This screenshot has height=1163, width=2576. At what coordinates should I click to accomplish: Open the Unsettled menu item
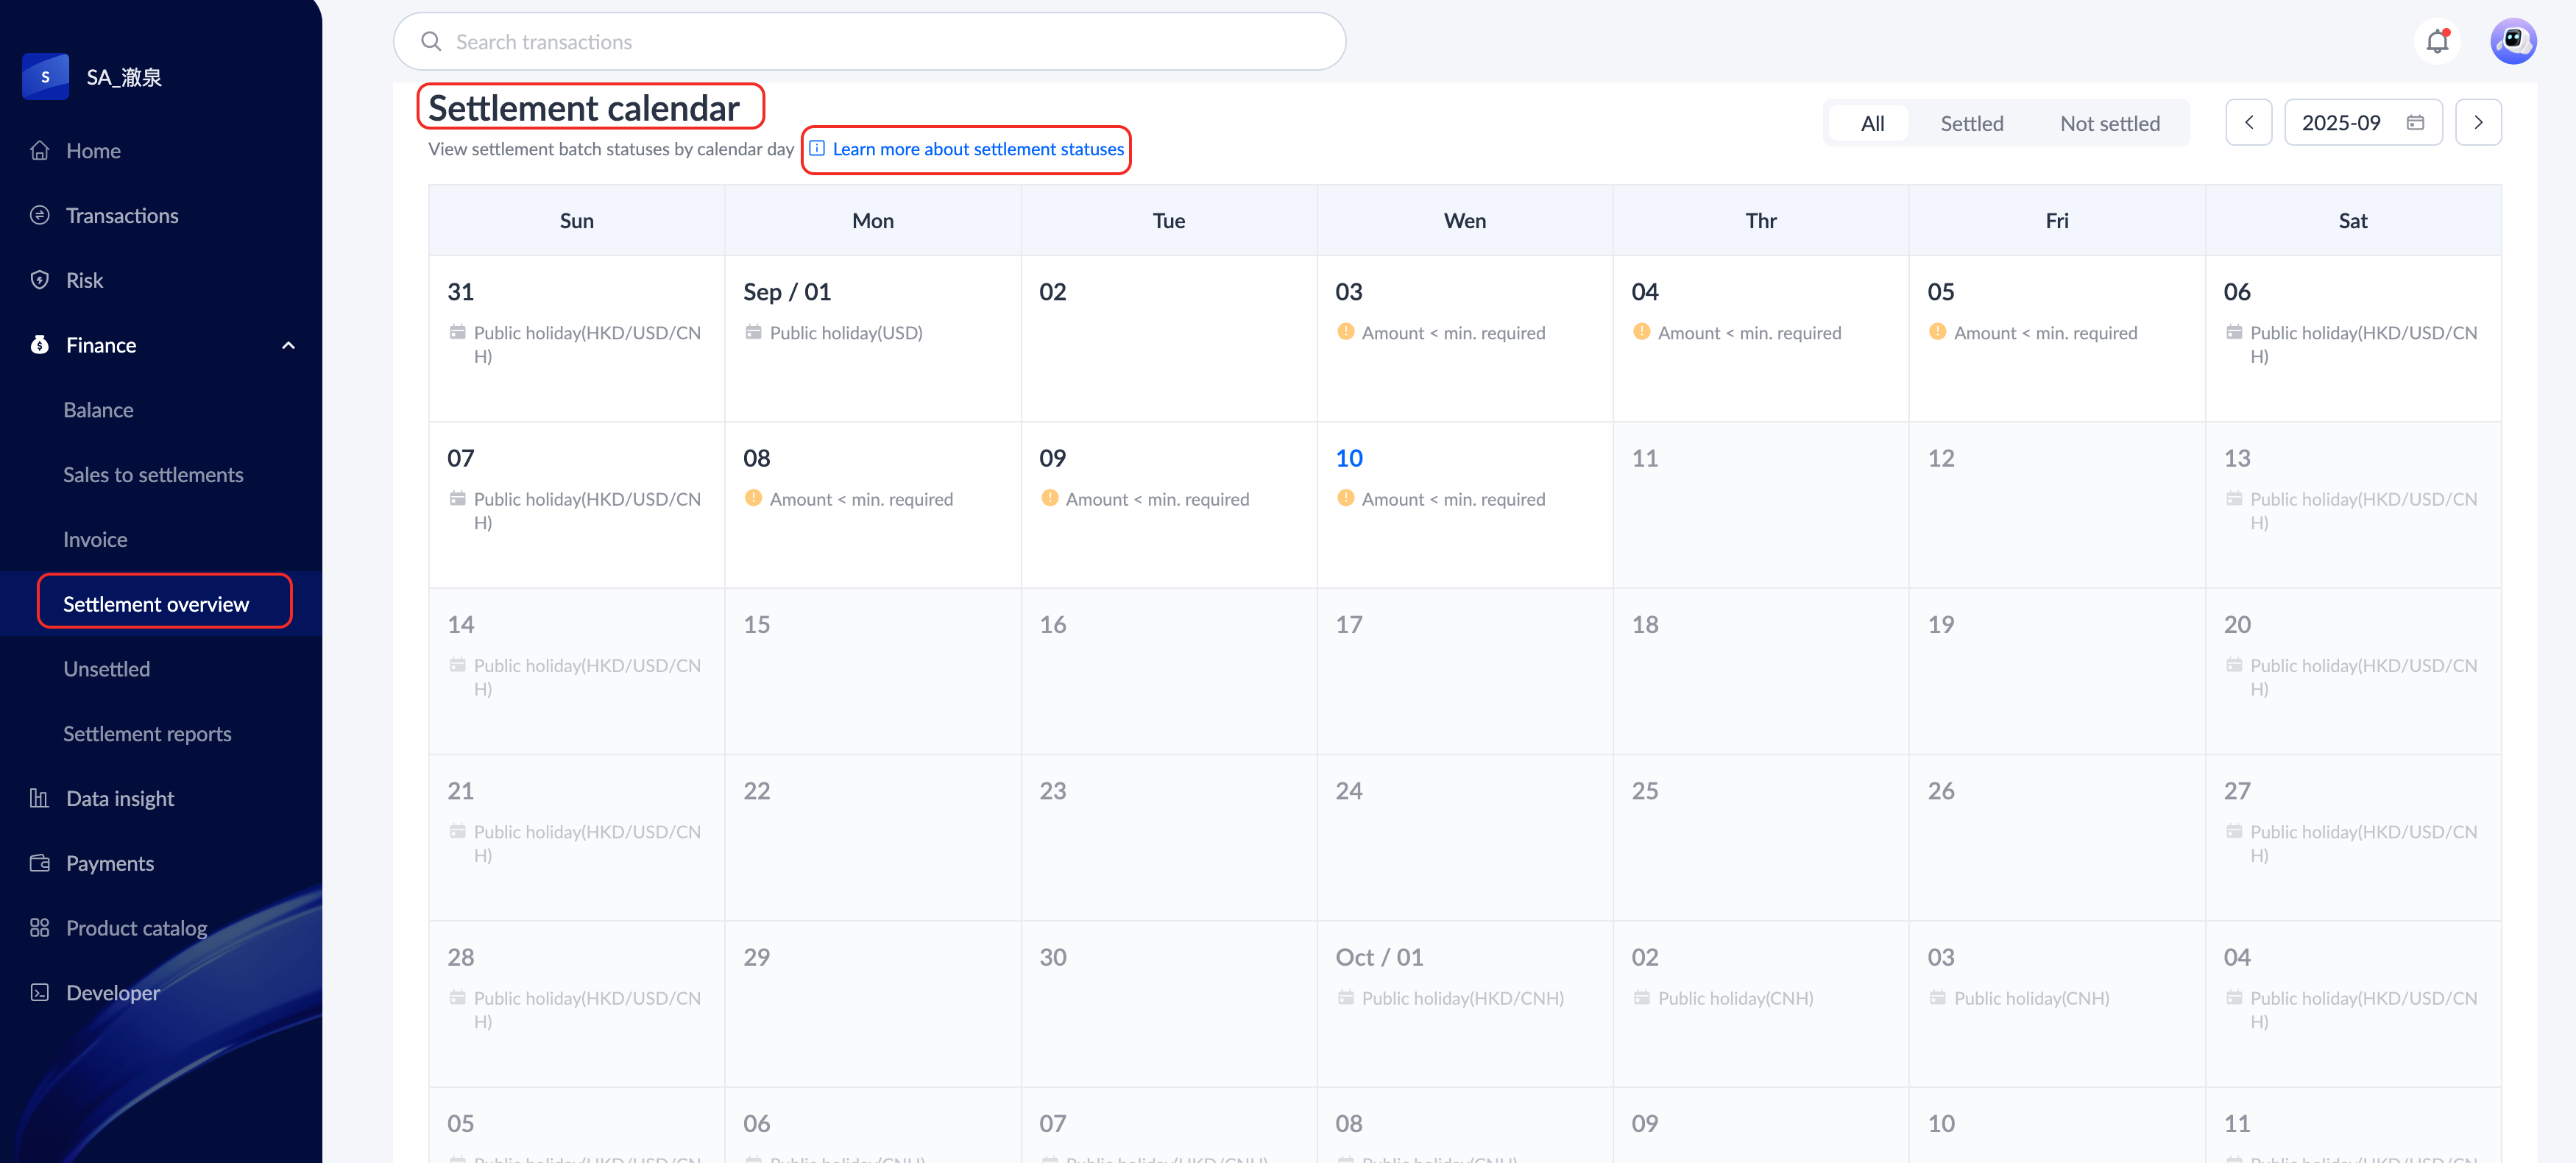point(107,669)
